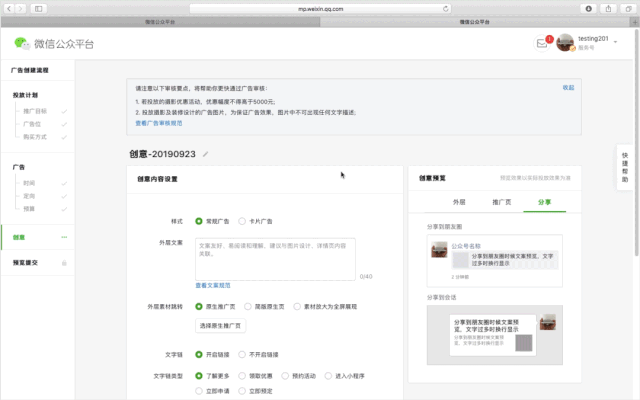Open the 查看广告审核规范 link
This screenshot has height=400, width=640.
point(159,123)
